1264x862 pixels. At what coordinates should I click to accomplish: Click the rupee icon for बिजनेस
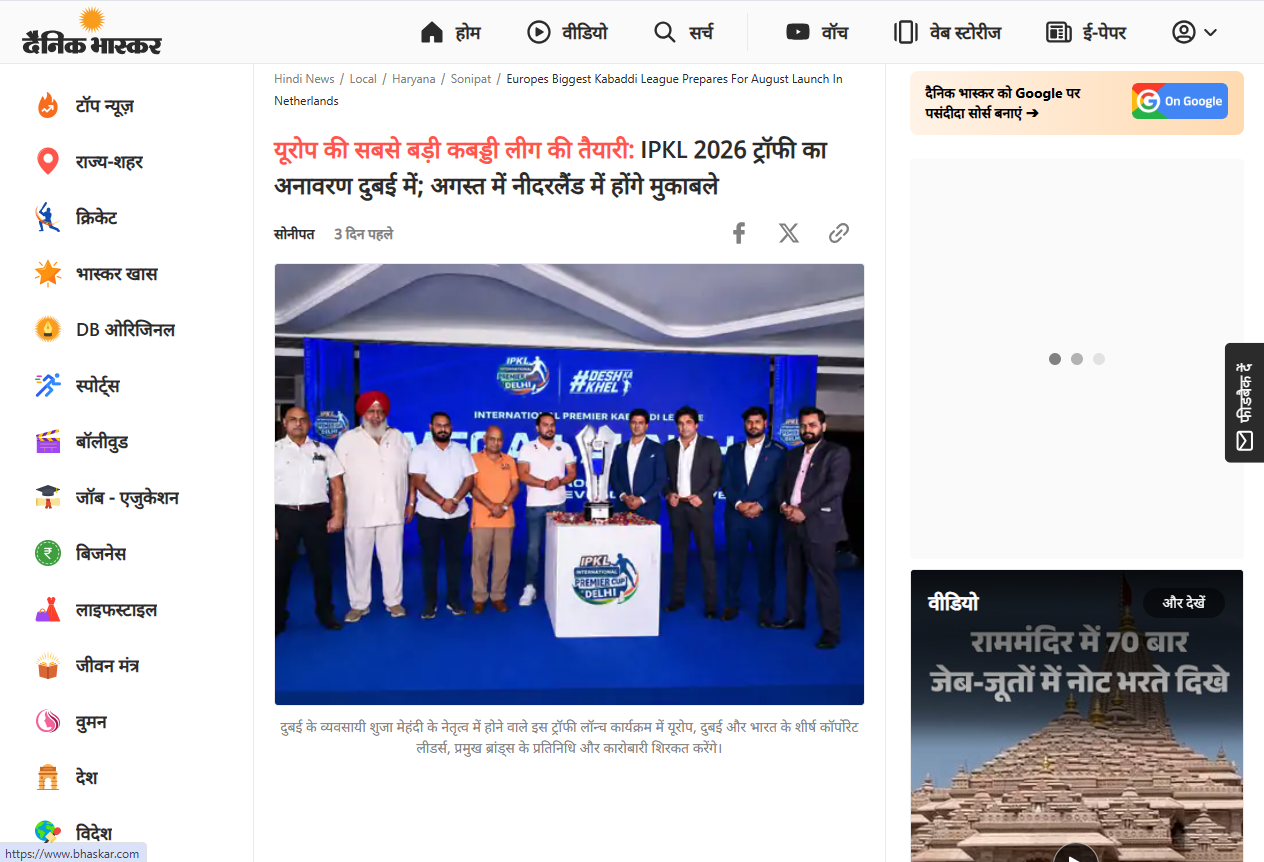(x=48, y=553)
